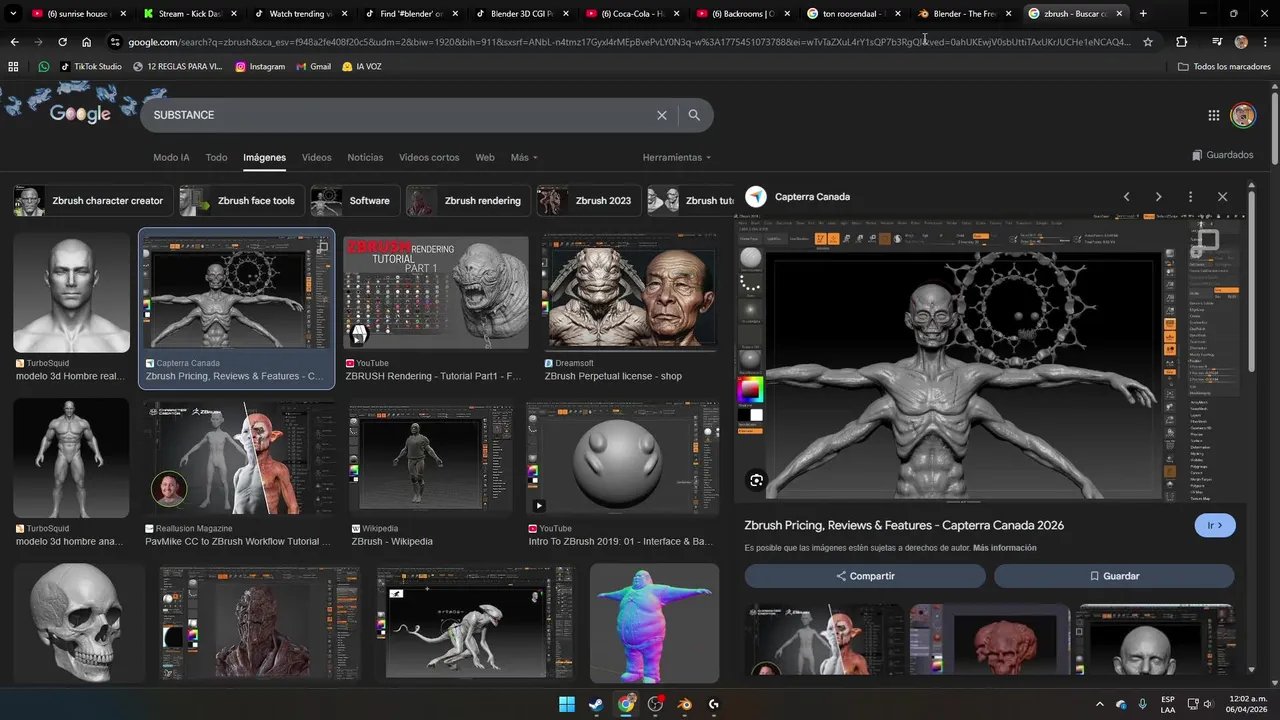Open Blender from the taskbar

pyautogui.click(x=684, y=704)
